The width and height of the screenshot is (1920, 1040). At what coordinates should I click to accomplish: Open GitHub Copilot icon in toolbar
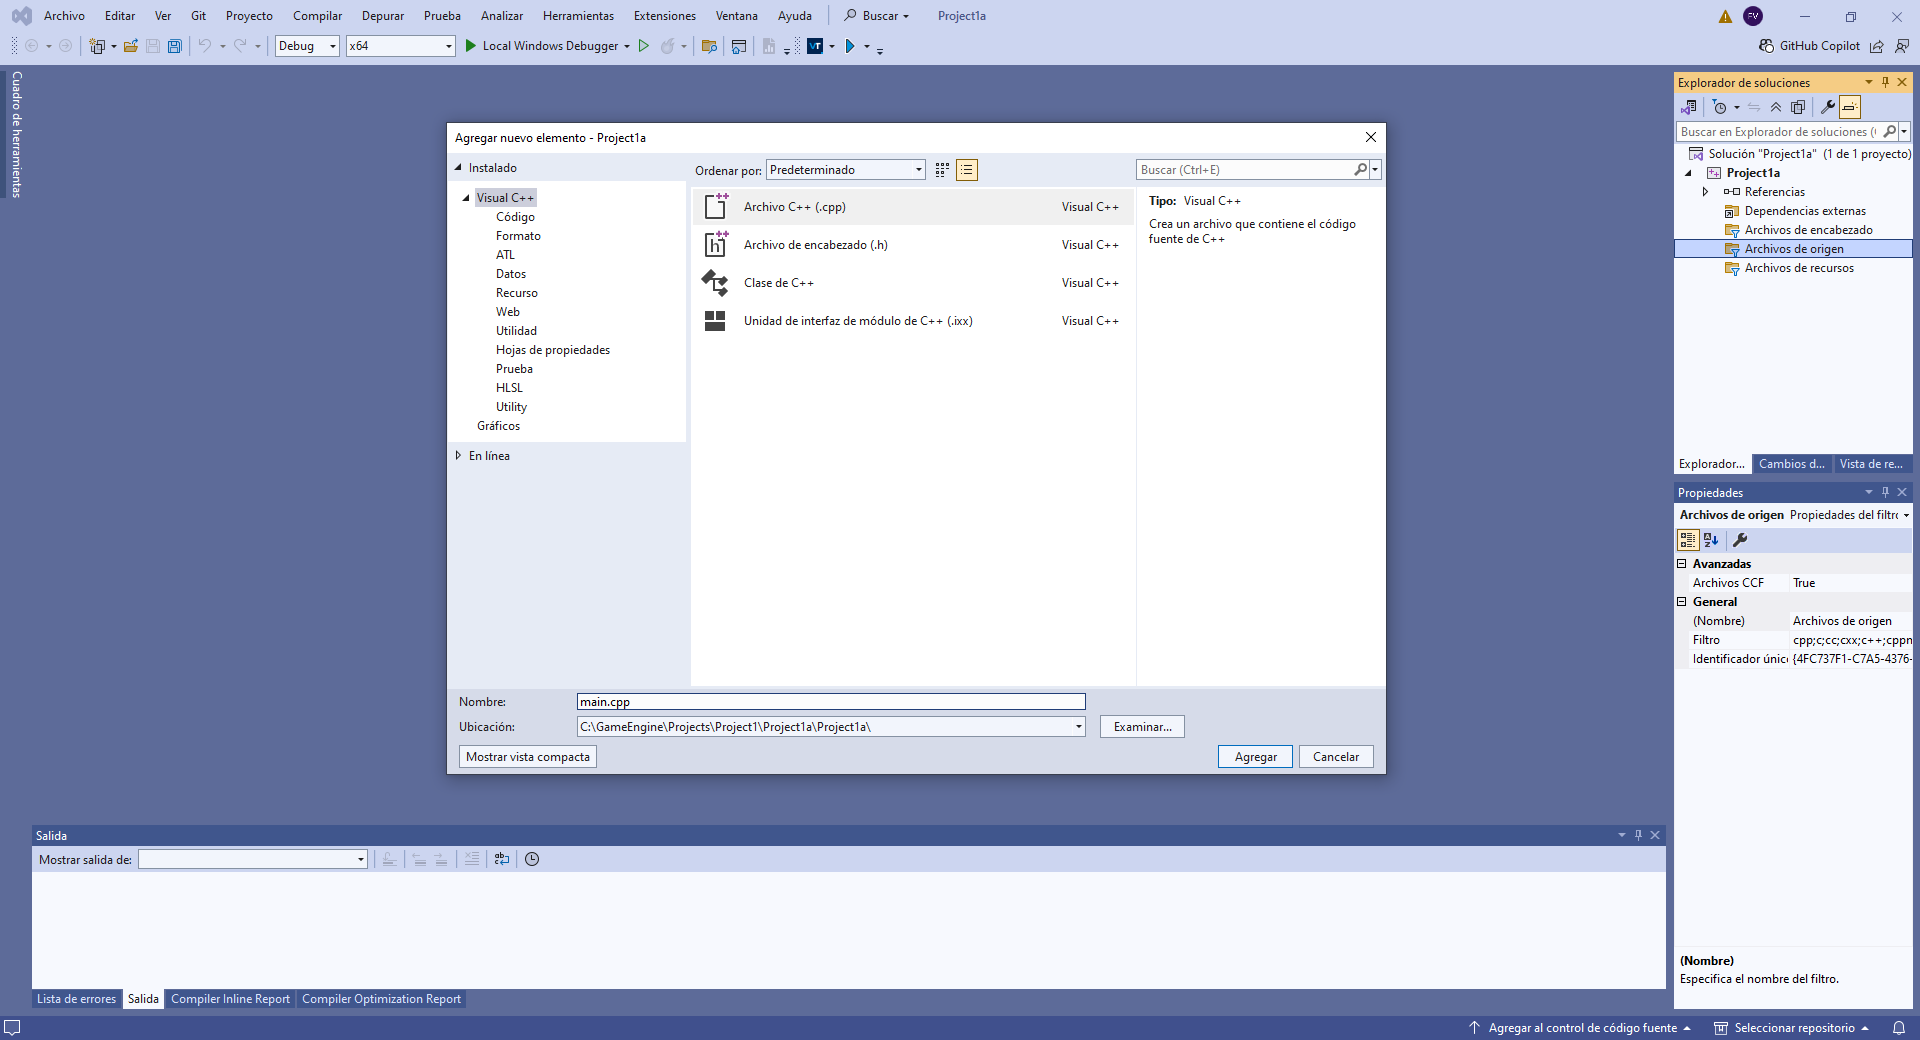1767,46
